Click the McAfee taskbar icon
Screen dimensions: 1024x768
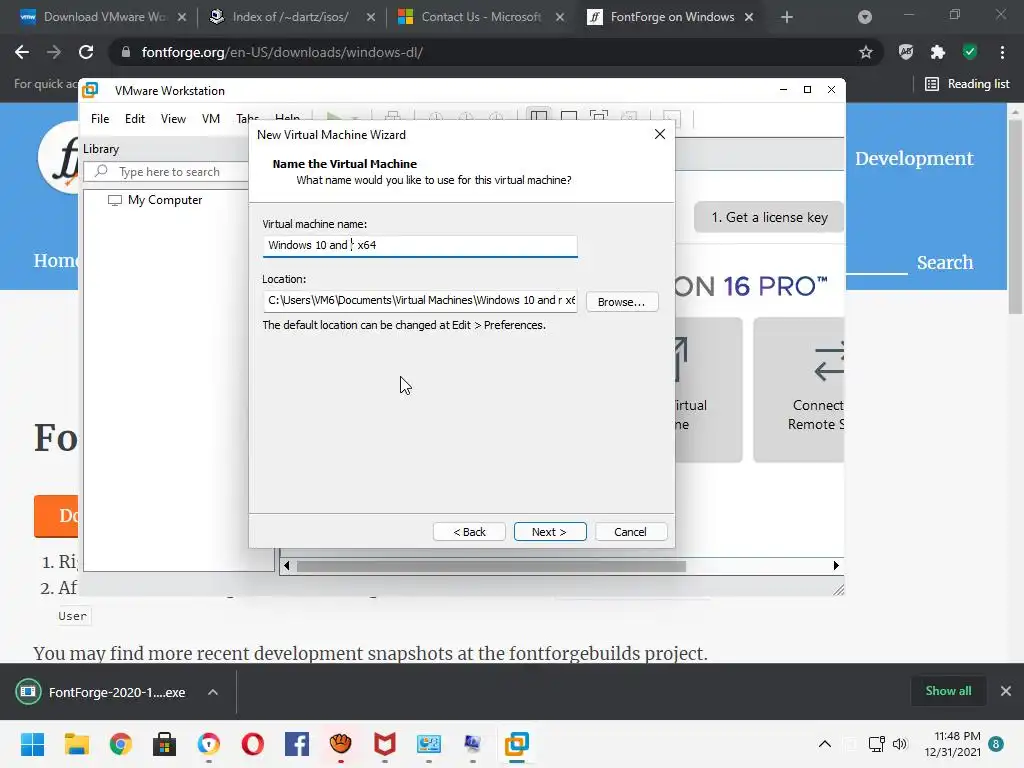coord(385,744)
